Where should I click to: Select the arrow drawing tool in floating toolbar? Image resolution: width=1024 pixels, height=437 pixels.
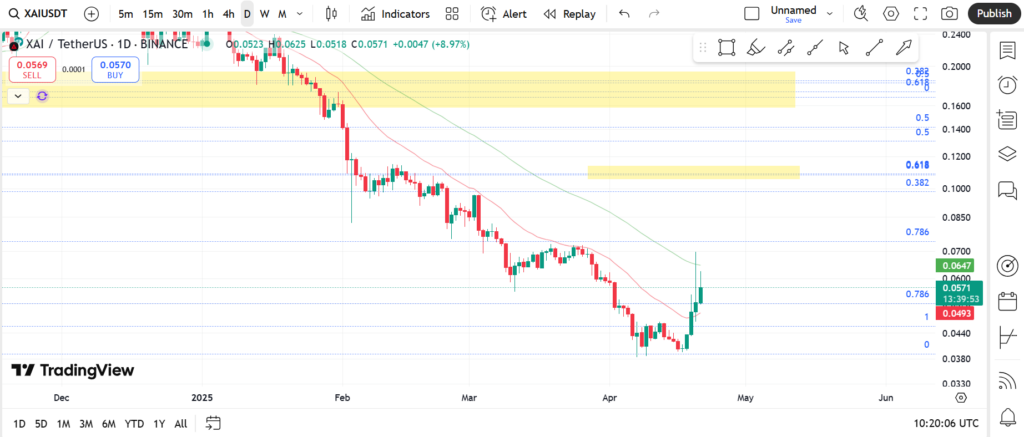point(844,47)
